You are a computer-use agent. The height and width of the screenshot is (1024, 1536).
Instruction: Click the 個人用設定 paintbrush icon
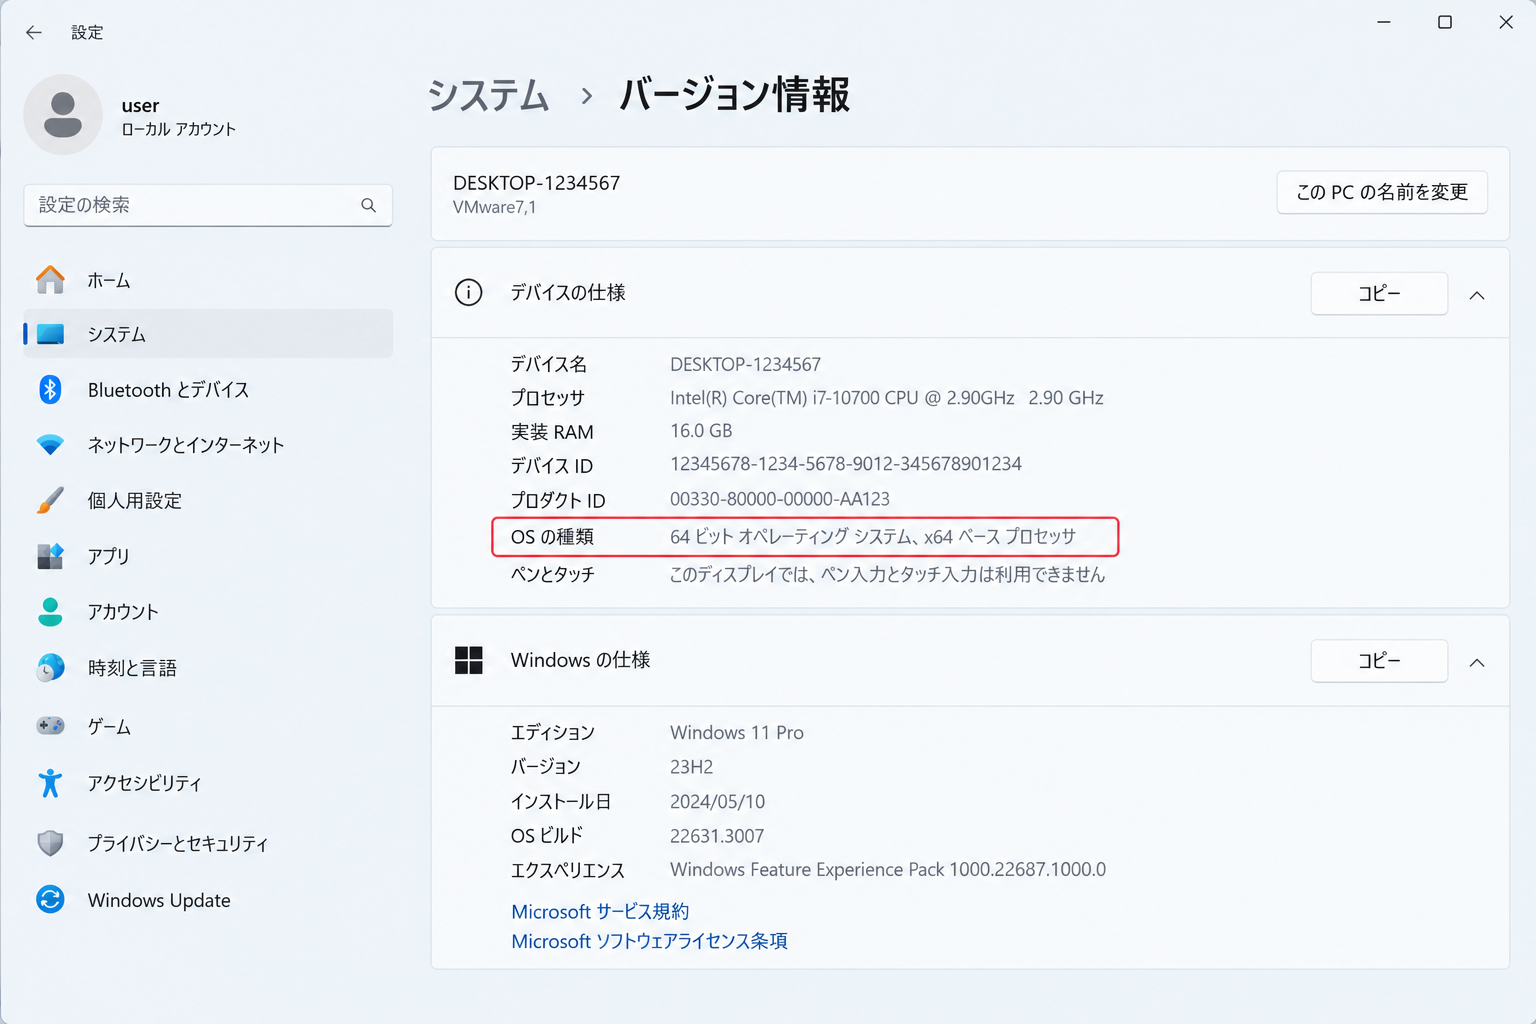50,500
